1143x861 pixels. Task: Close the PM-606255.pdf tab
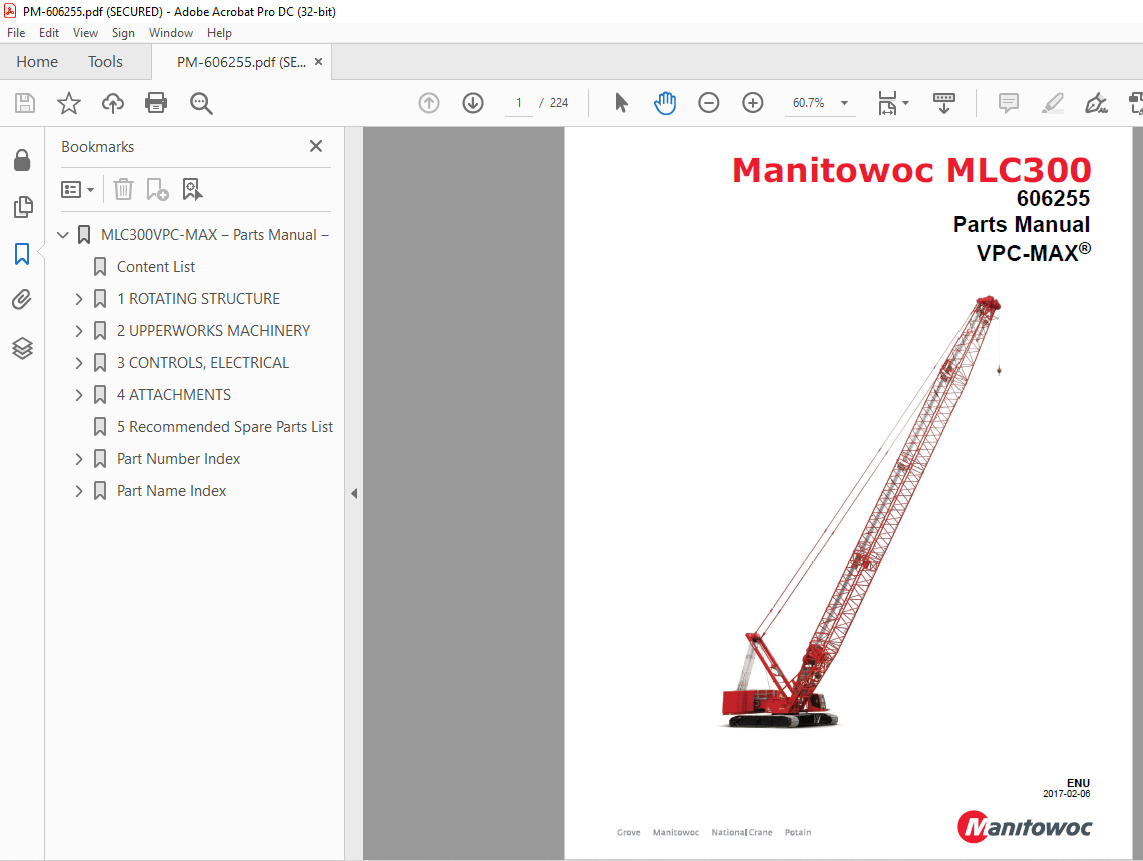pyautogui.click(x=319, y=62)
